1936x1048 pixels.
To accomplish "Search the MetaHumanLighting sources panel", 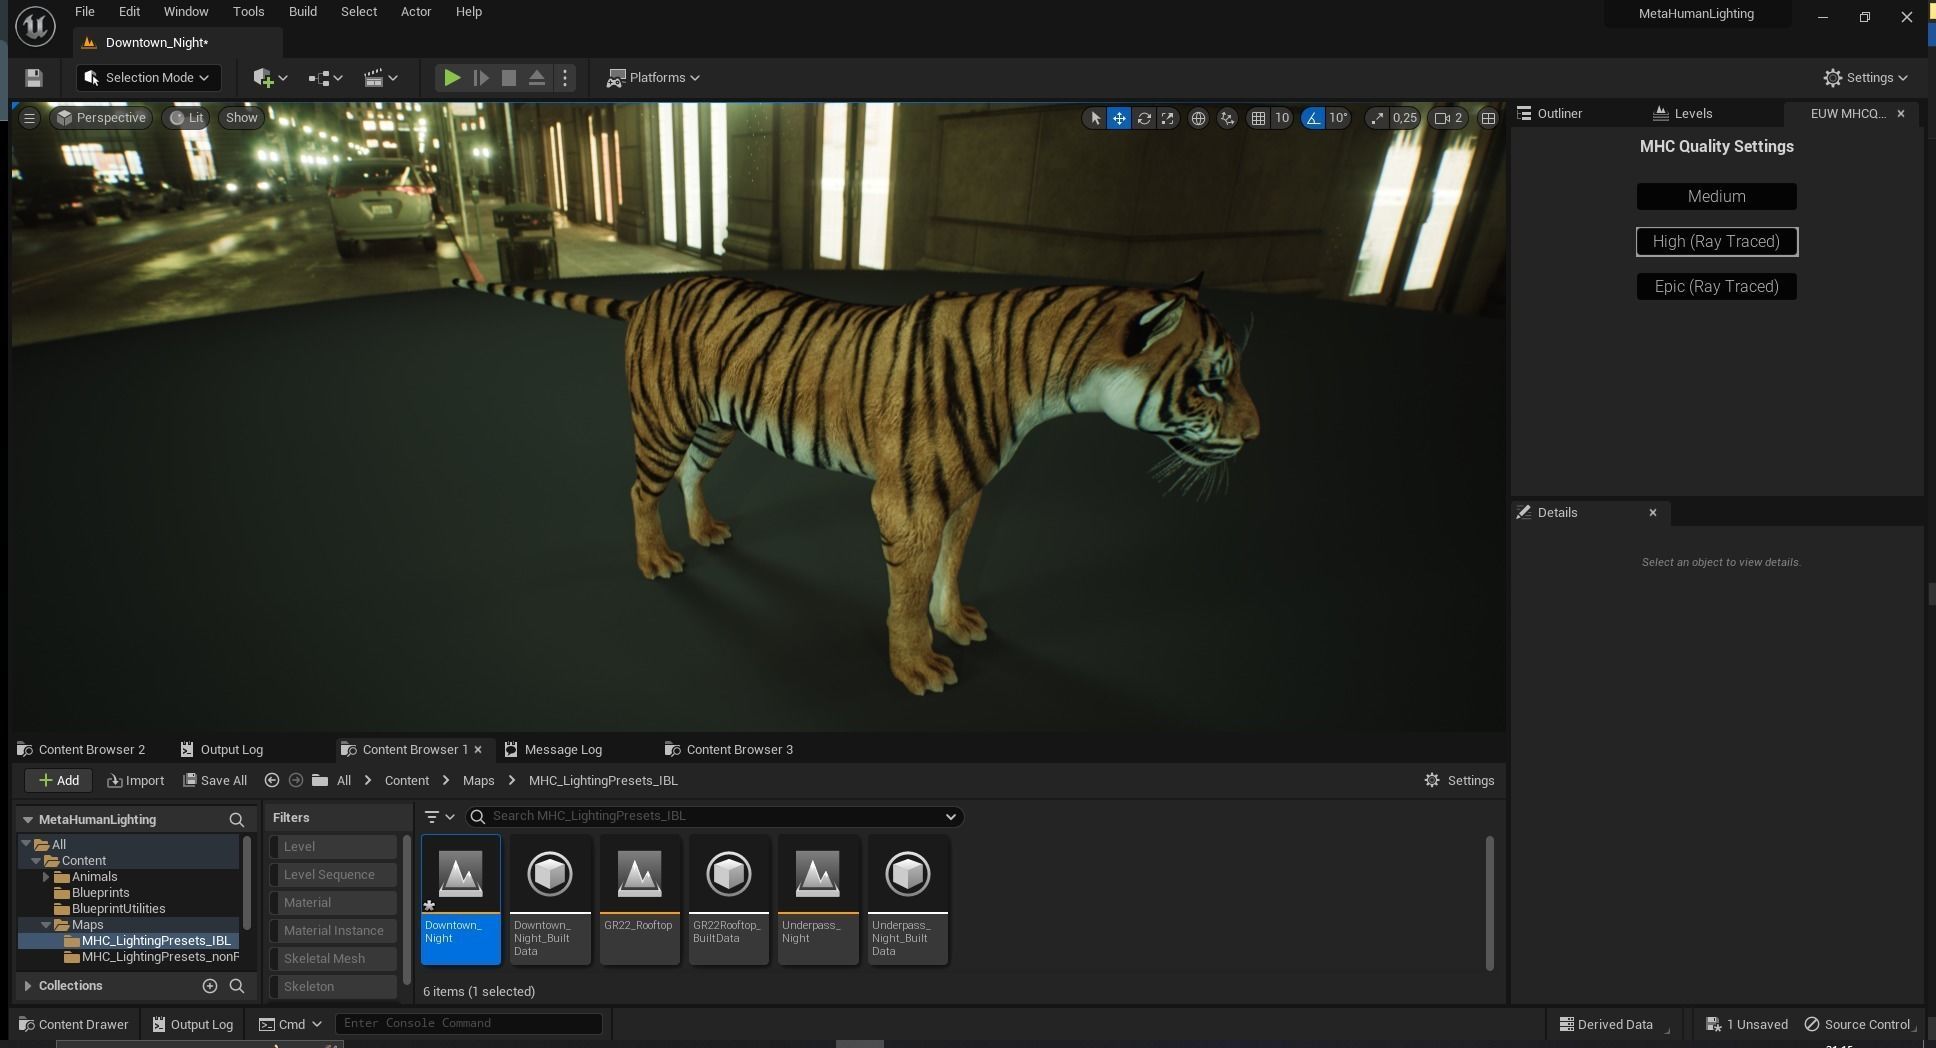I will point(237,820).
